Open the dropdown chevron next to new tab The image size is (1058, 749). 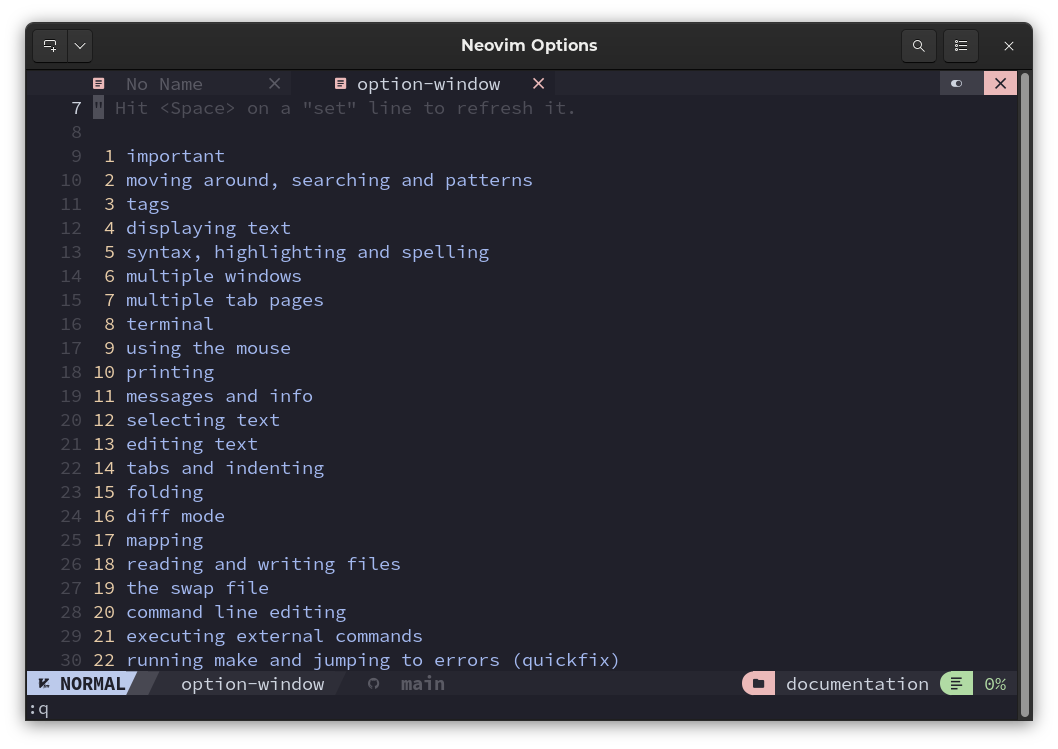(79, 45)
